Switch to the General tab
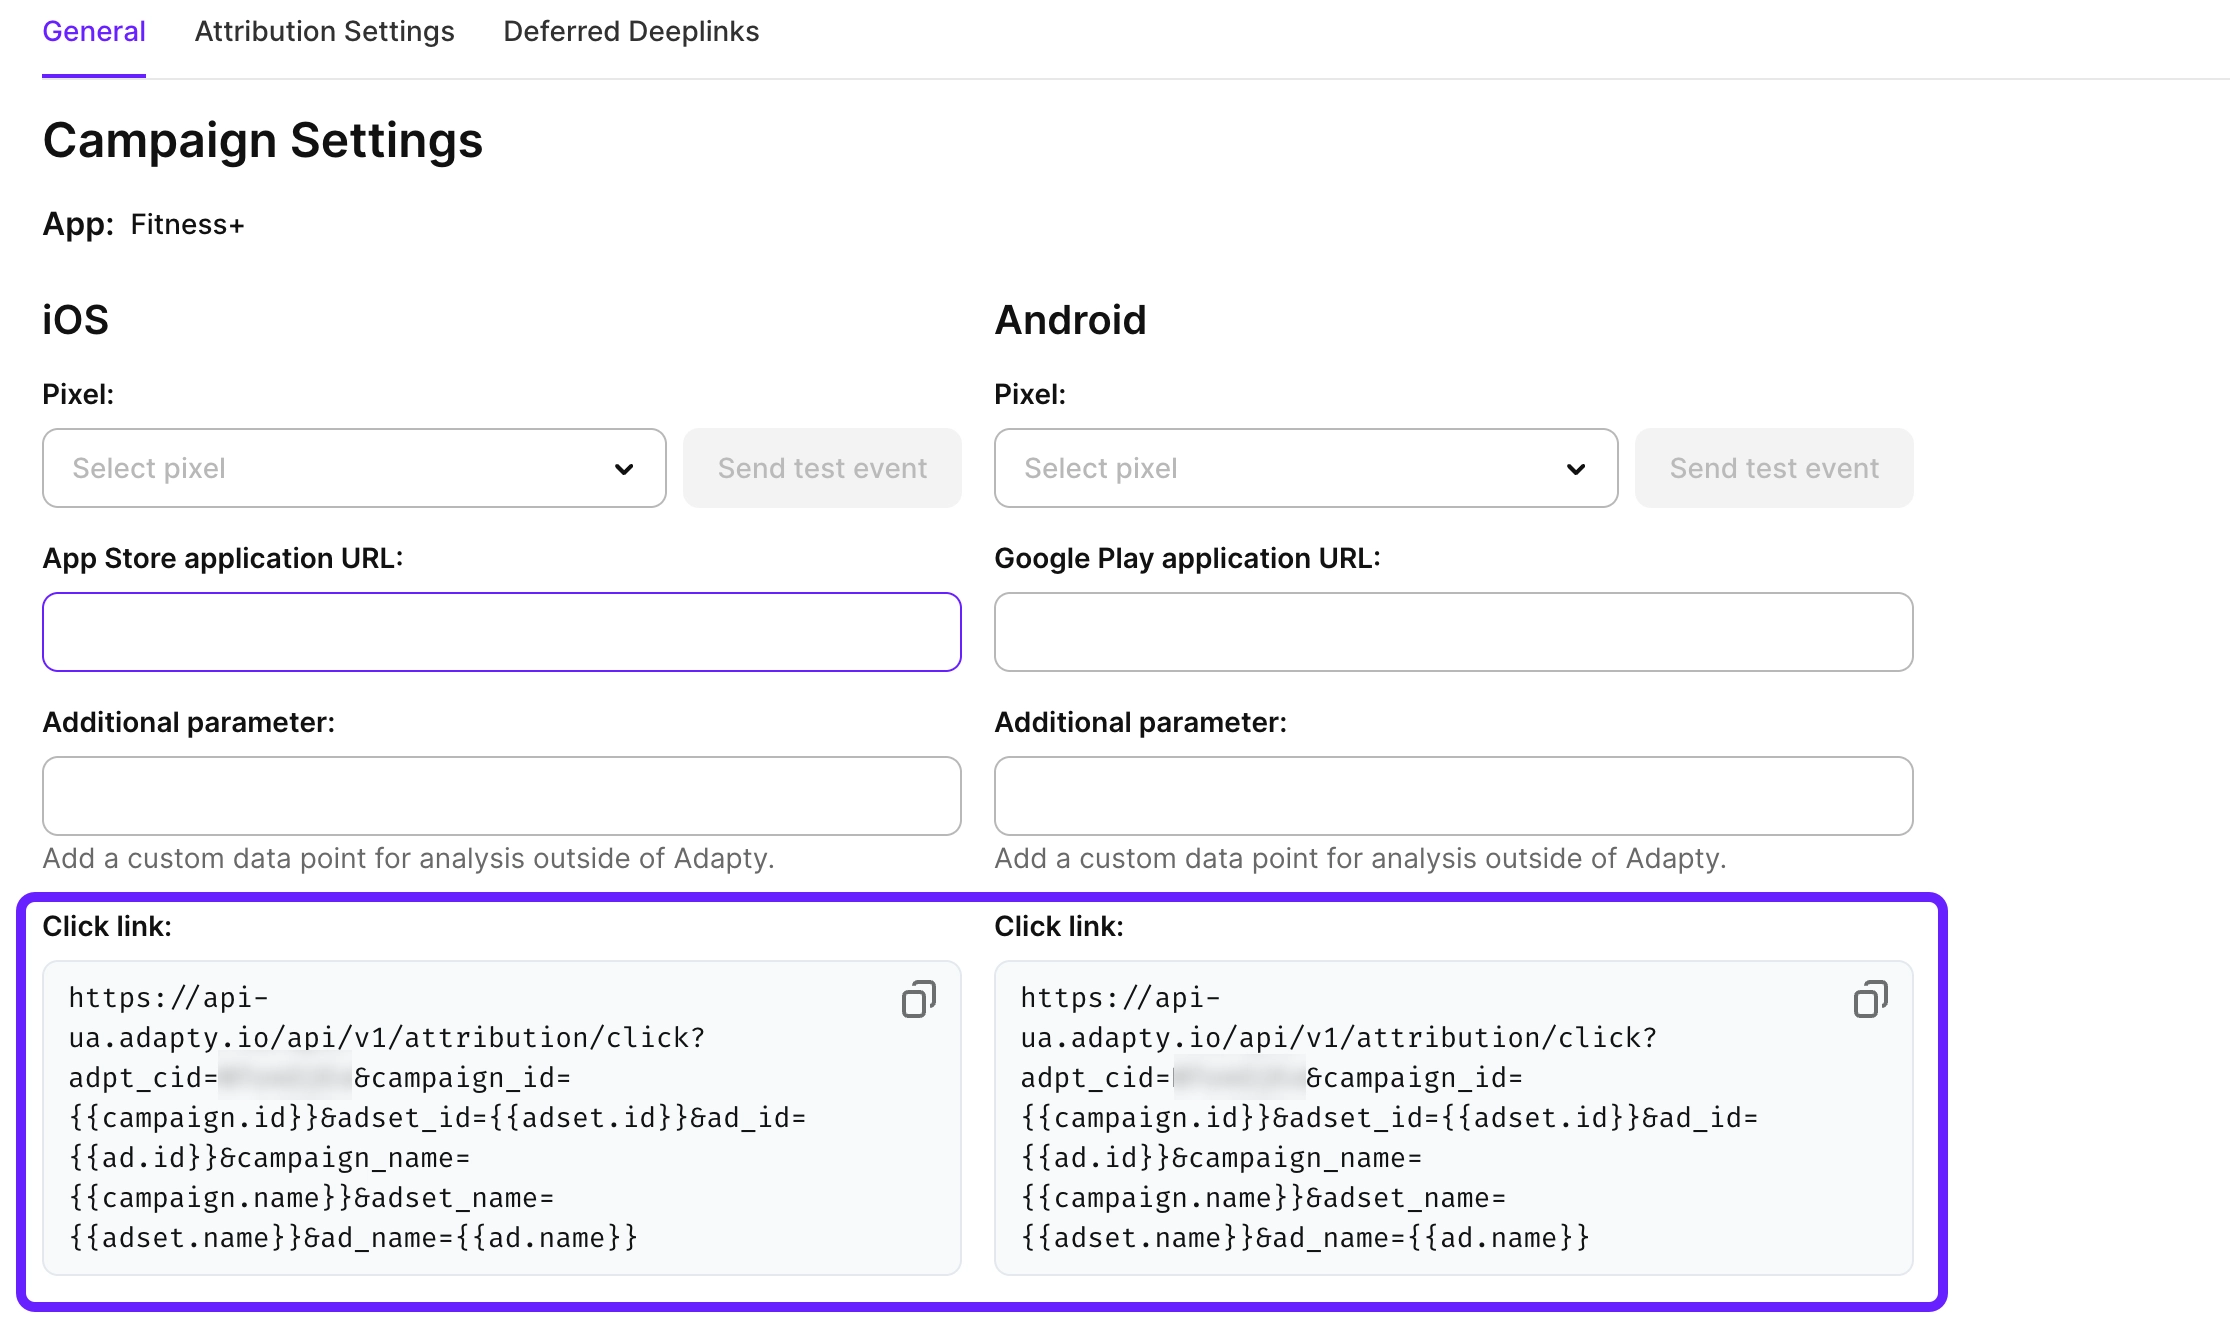This screenshot has height=1326, width=2230. (94, 32)
